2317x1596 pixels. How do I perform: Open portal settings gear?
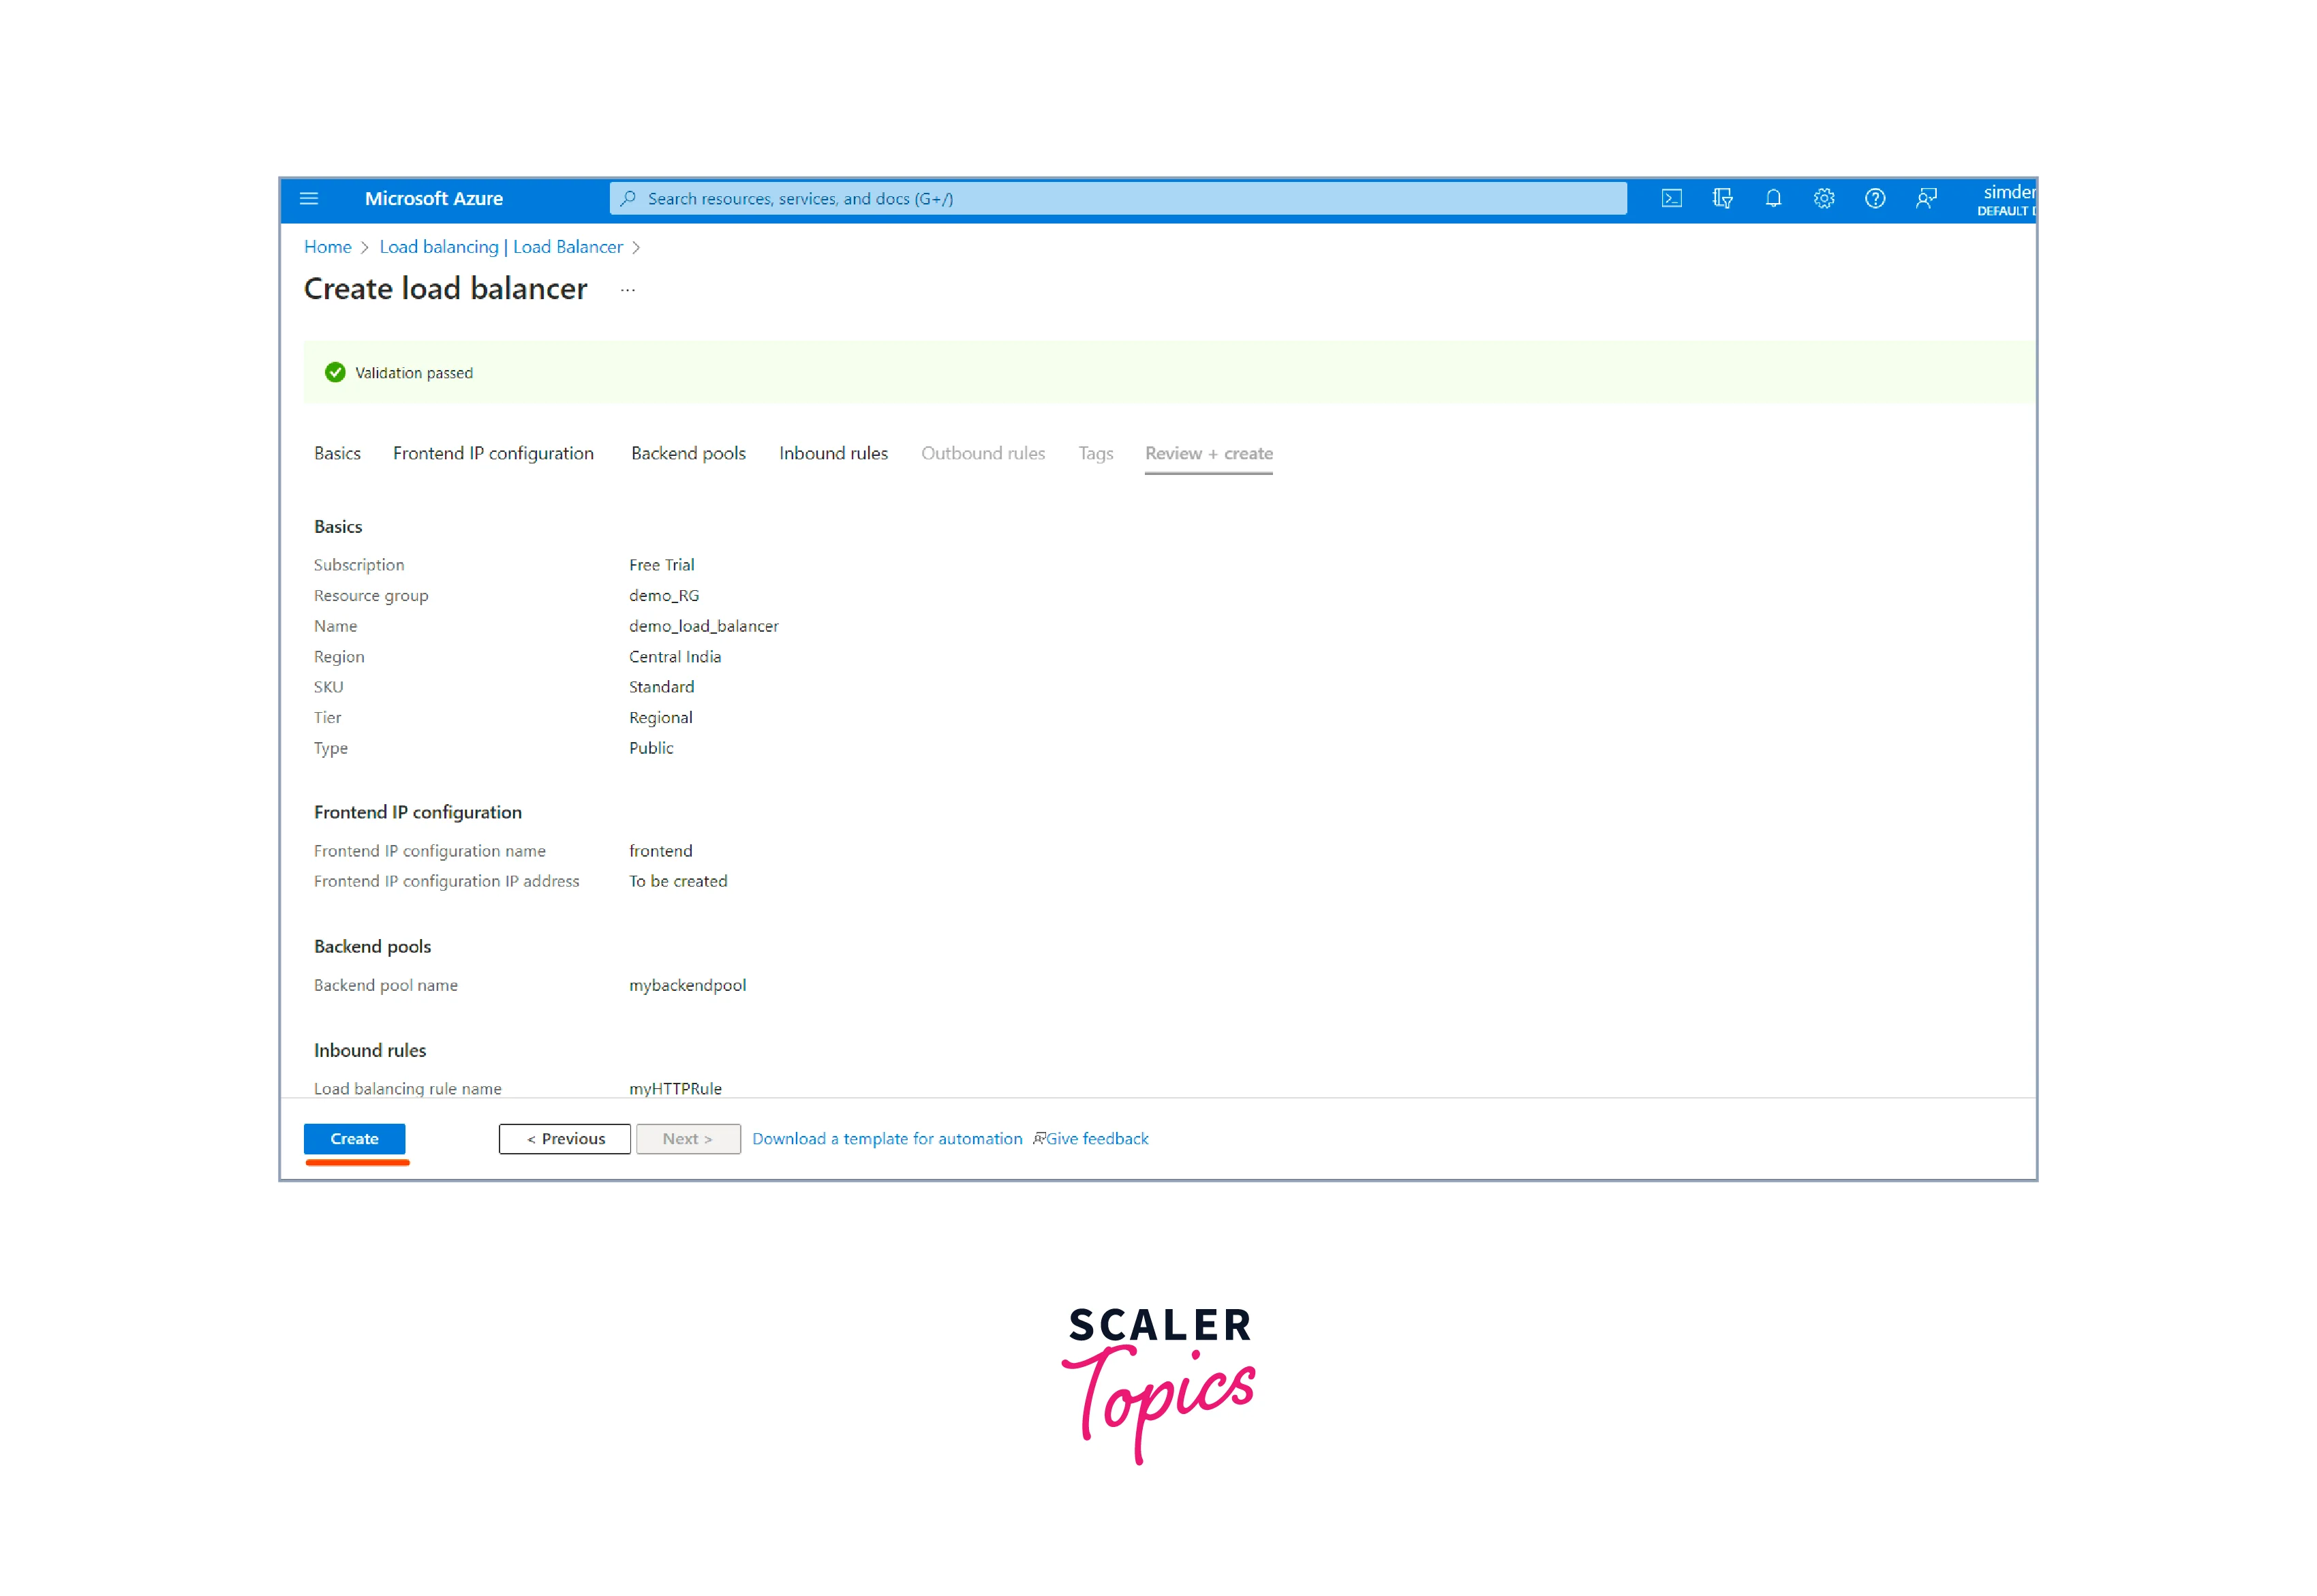(x=1824, y=199)
